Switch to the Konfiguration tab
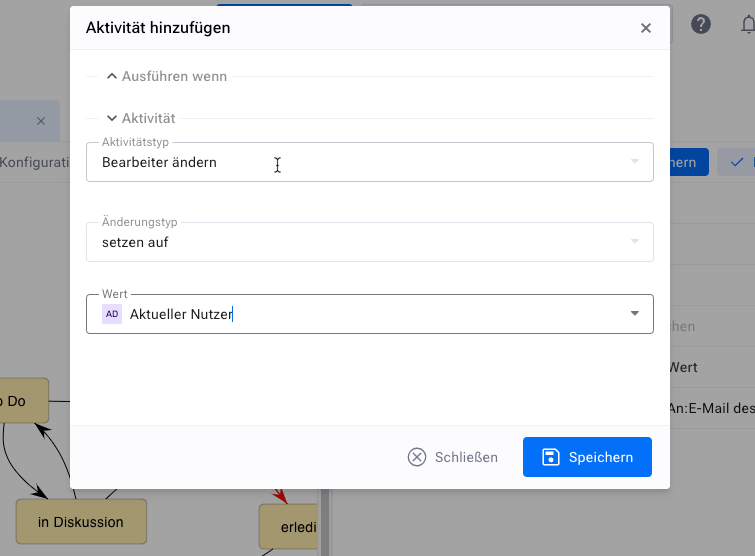 pos(33,162)
